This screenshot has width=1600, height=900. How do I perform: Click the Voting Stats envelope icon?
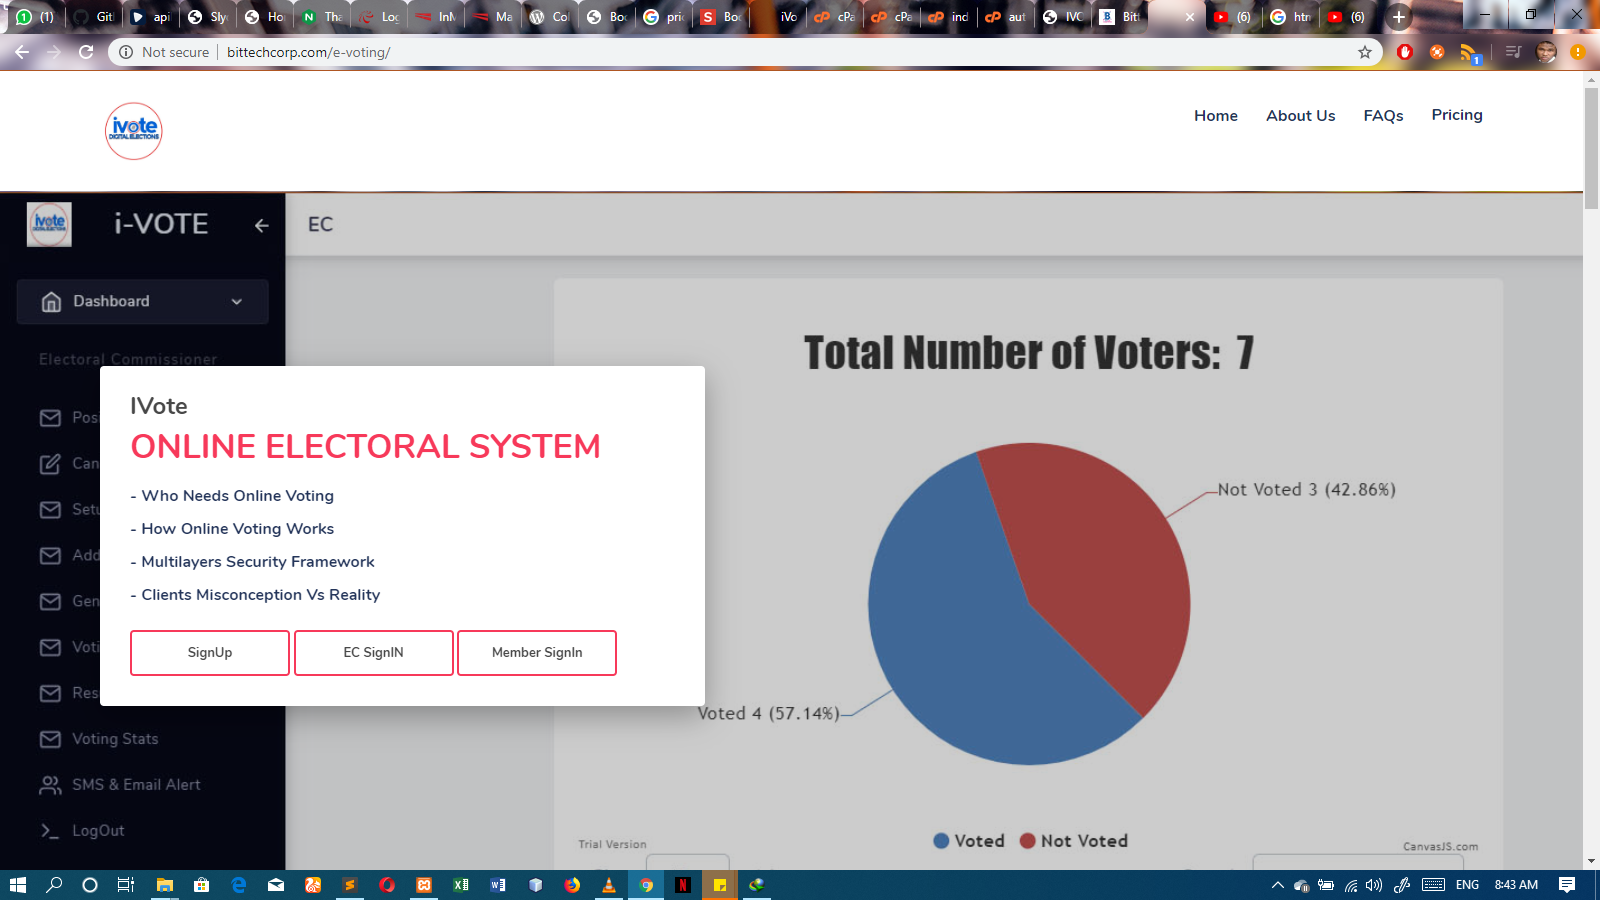(50, 739)
